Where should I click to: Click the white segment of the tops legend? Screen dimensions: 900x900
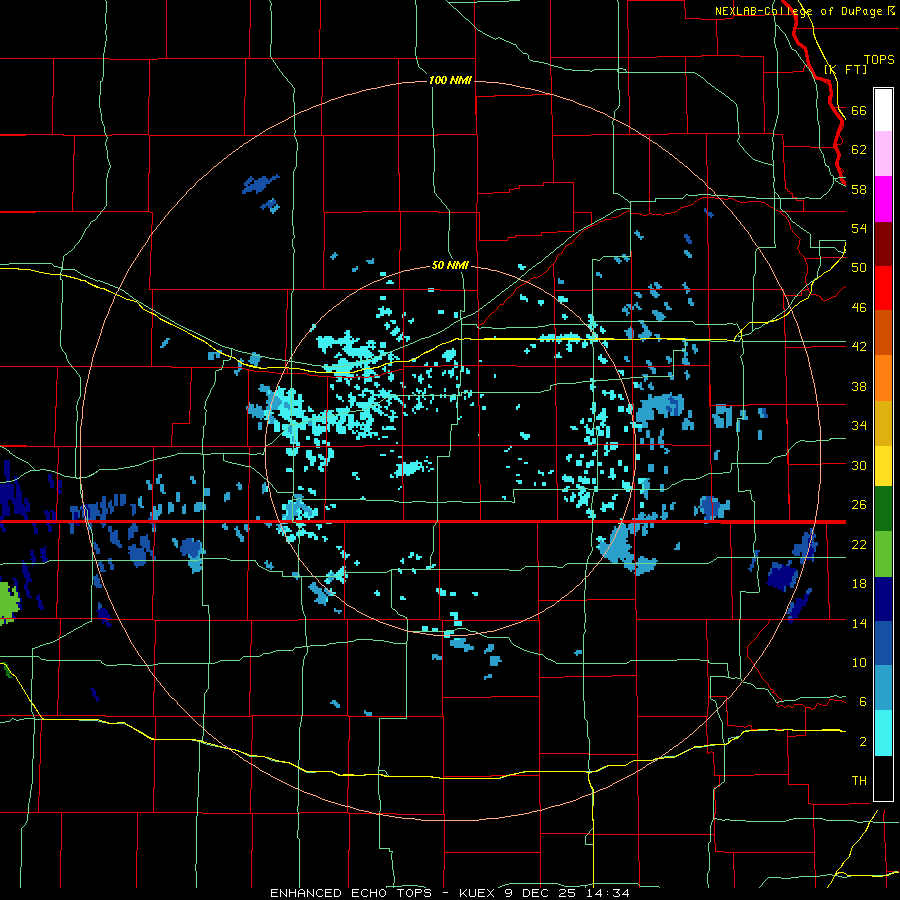(883, 110)
